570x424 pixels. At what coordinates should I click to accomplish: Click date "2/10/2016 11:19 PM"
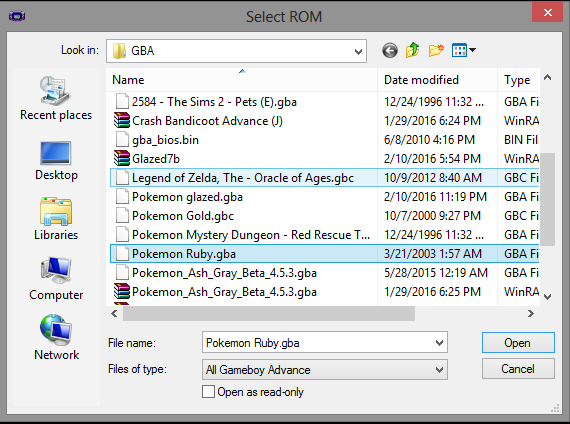(435, 197)
